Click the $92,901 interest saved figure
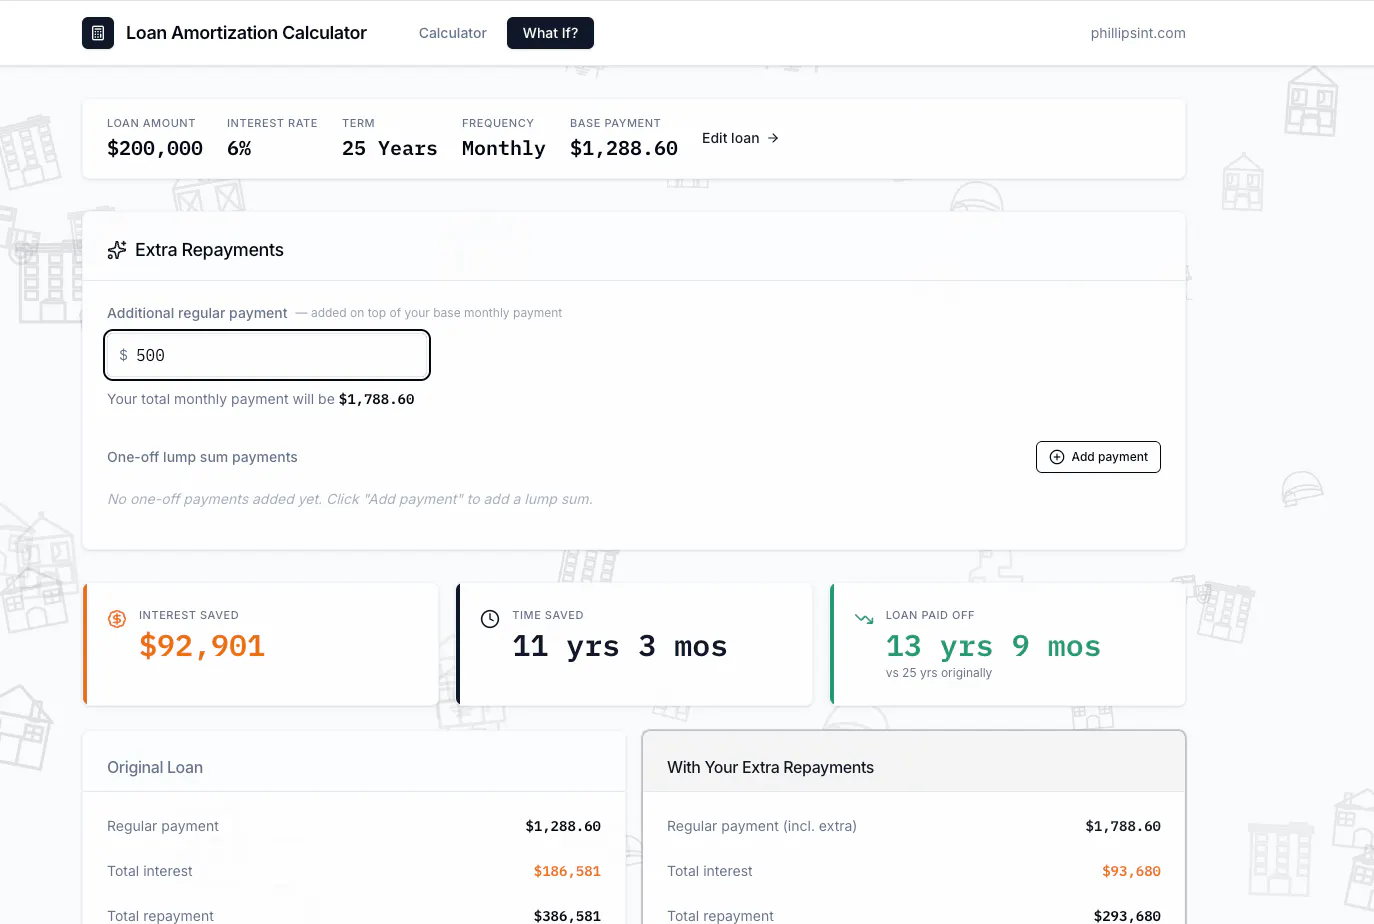The image size is (1374, 924). click(x=202, y=646)
